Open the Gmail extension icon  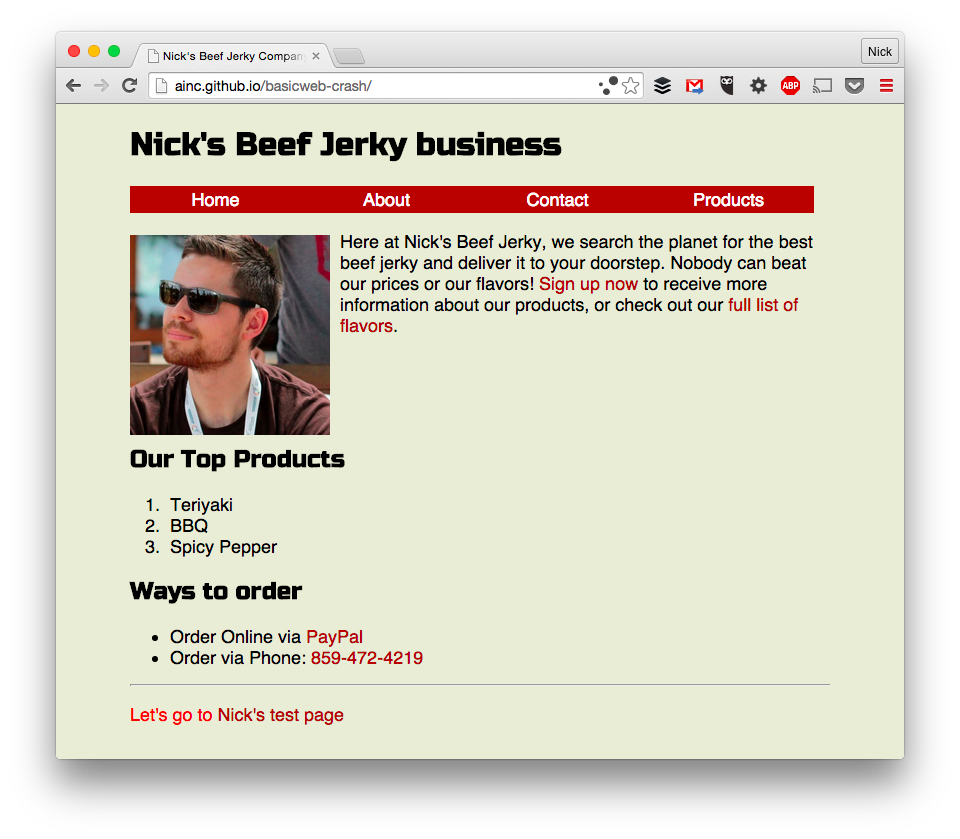tap(694, 86)
